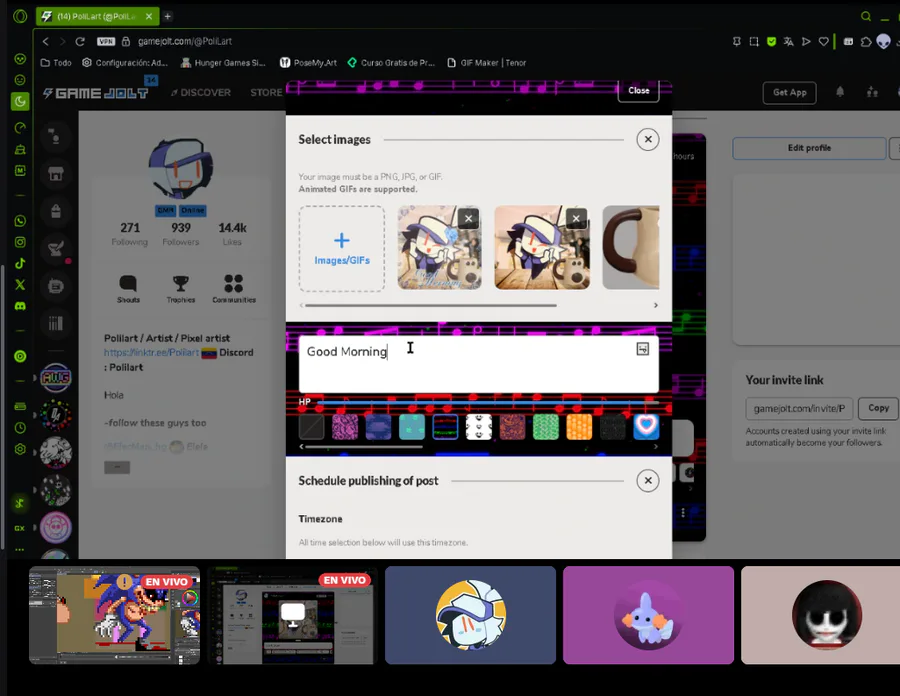The width and height of the screenshot is (900, 696).
Task: Switch to the PoliLart browser tab
Action: (x=98, y=16)
